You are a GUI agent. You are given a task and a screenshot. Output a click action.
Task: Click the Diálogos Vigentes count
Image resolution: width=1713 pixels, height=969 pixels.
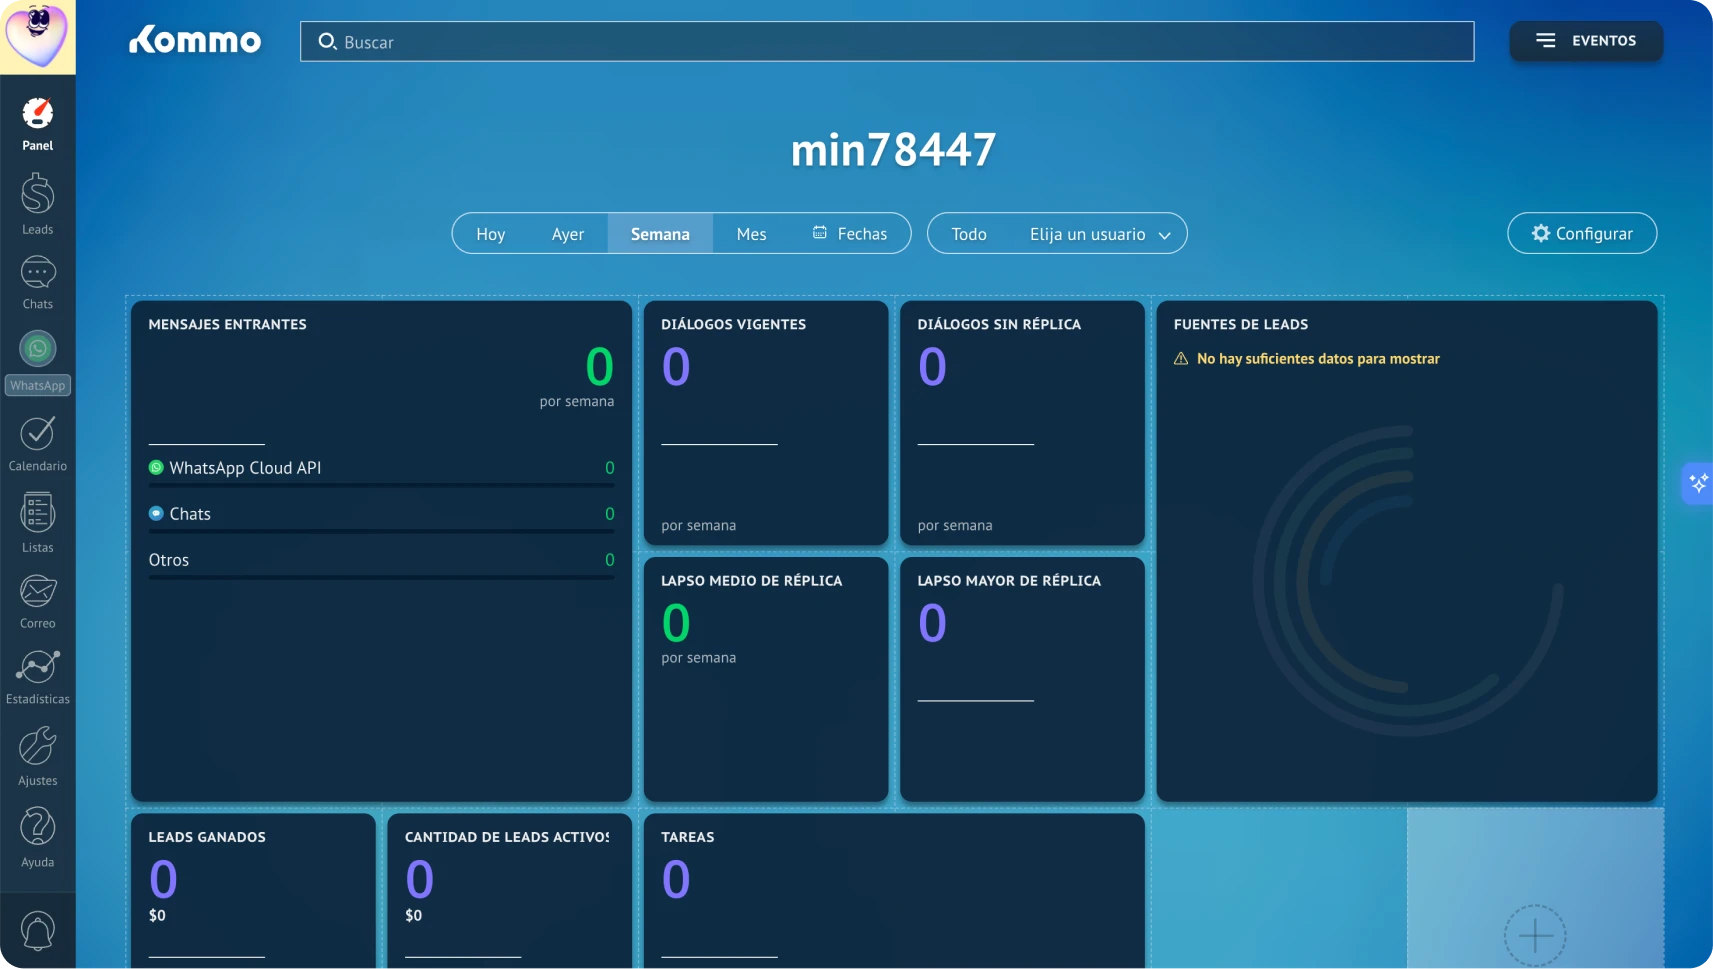click(x=676, y=366)
